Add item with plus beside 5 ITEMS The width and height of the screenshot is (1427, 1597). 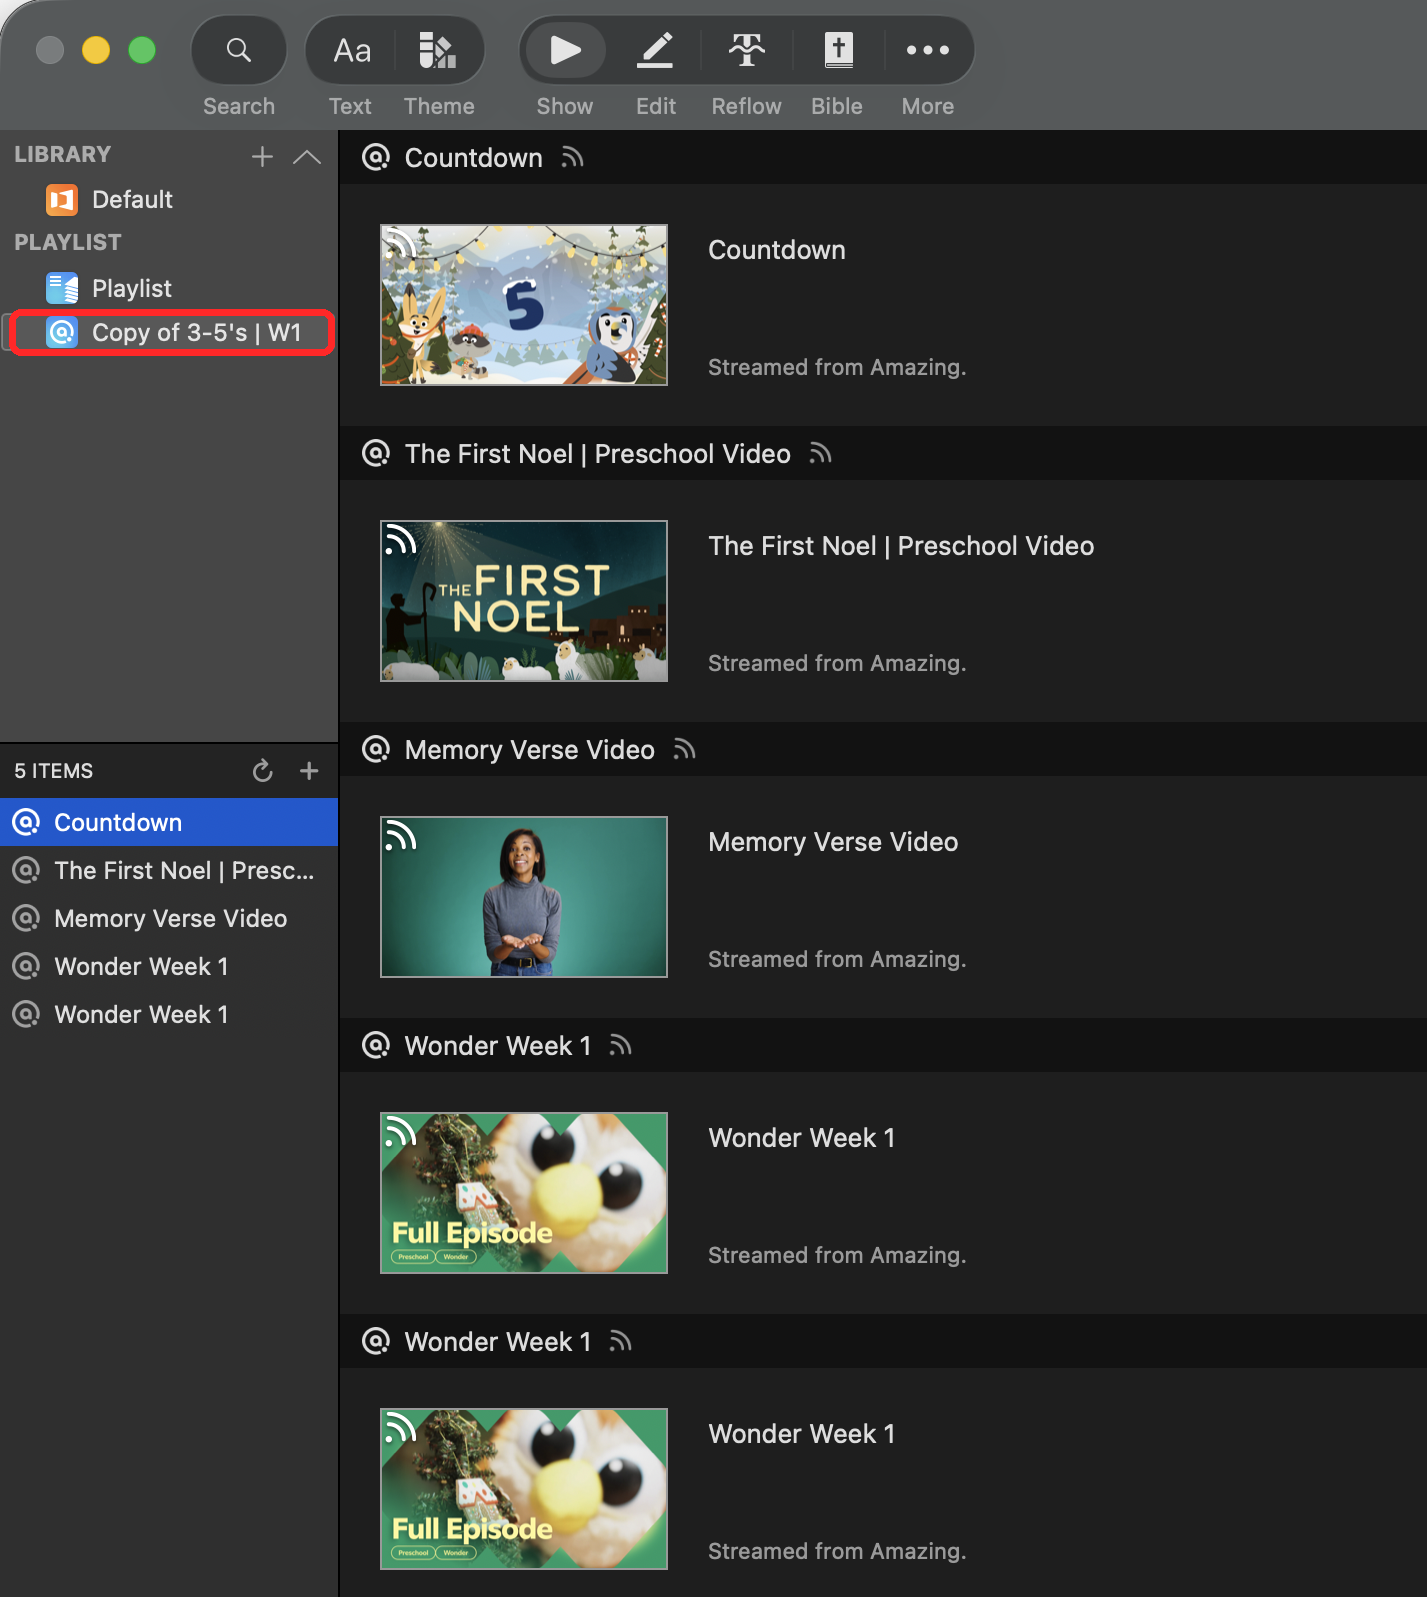(309, 771)
